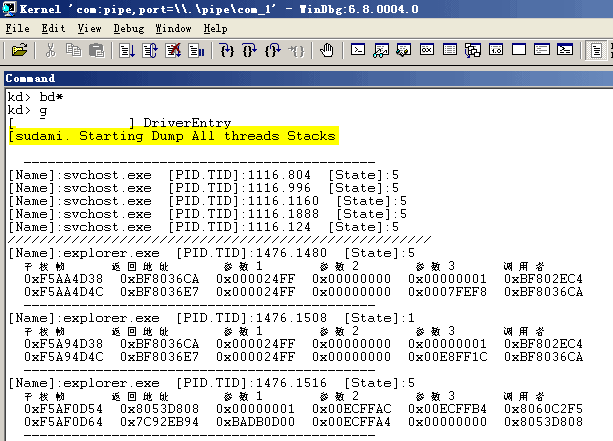Click parameter value 0x00E8FF1C
Image resolution: width=613 pixels, height=441 pixels.
coord(448,357)
